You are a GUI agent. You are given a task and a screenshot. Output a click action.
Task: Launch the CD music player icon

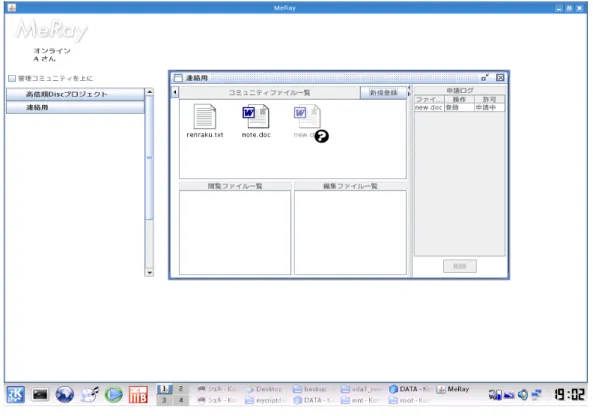[90, 394]
